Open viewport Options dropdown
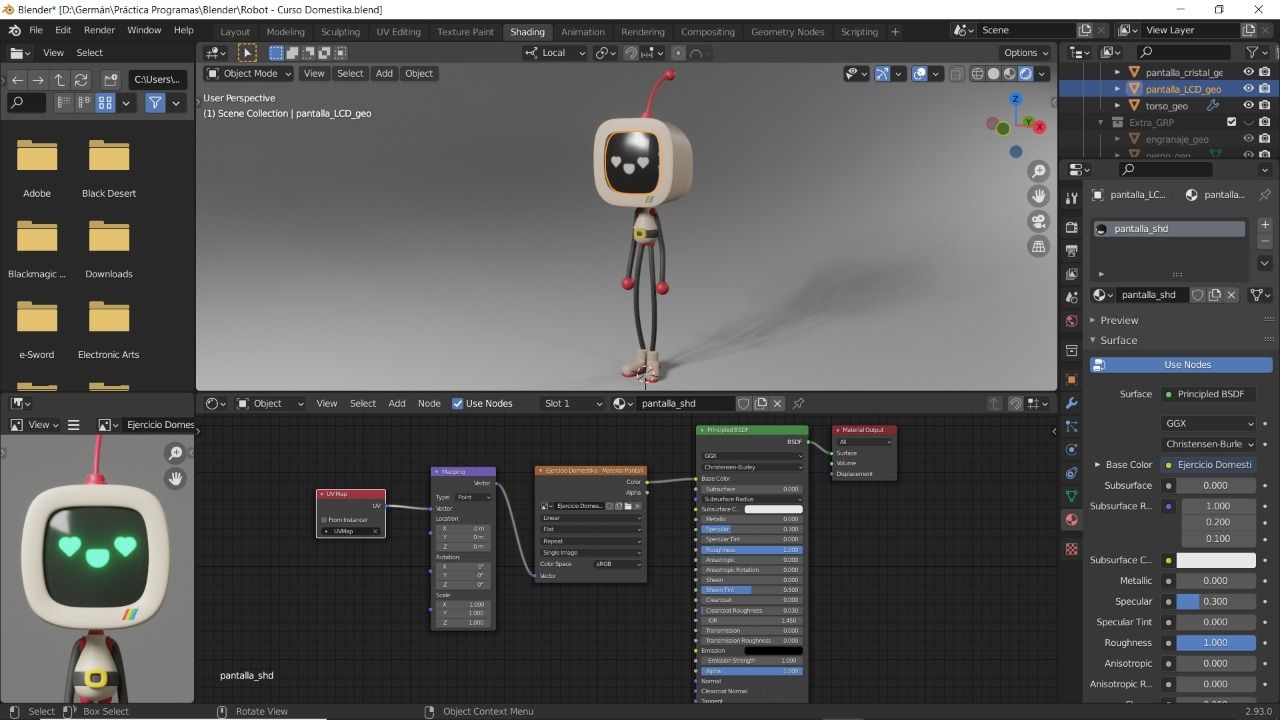1280x720 pixels. tap(1026, 53)
